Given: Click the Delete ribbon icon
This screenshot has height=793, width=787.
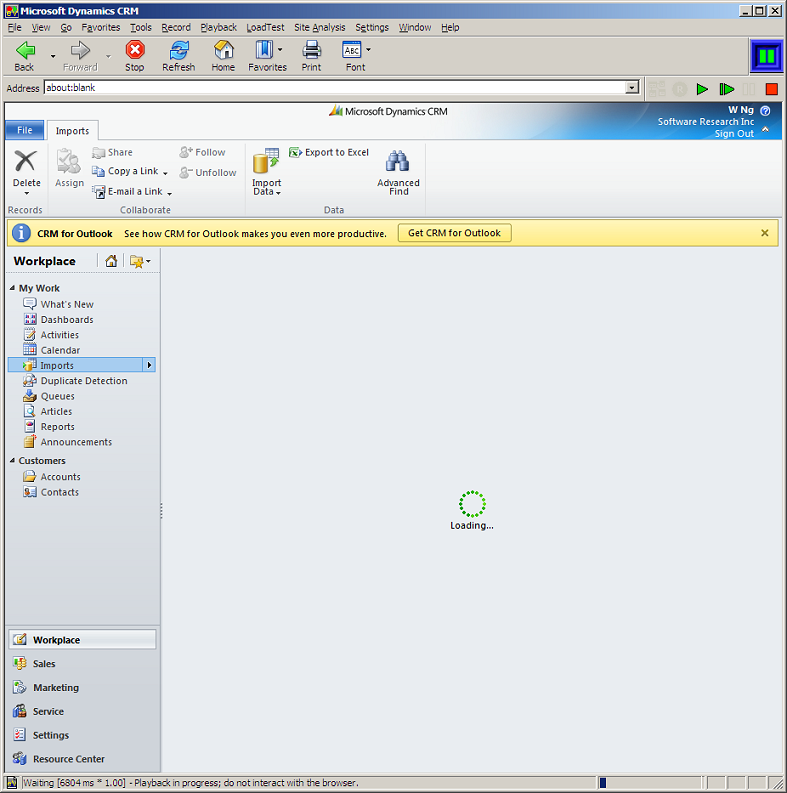Looking at the screenshot, I should [26, 161].
